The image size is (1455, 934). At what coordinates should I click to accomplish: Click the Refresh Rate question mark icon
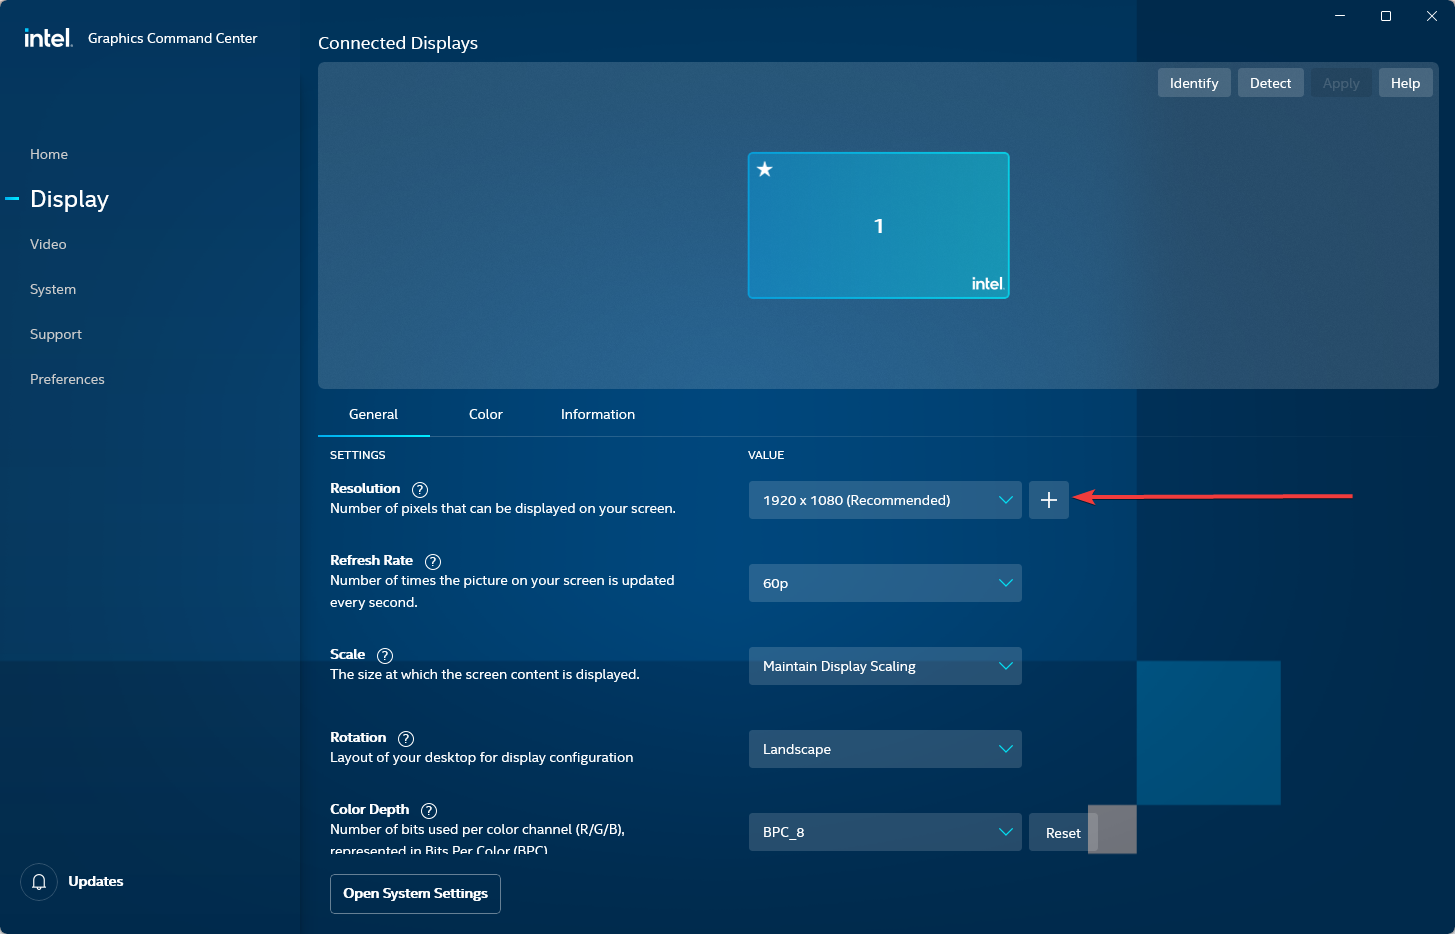pos(432,561)
